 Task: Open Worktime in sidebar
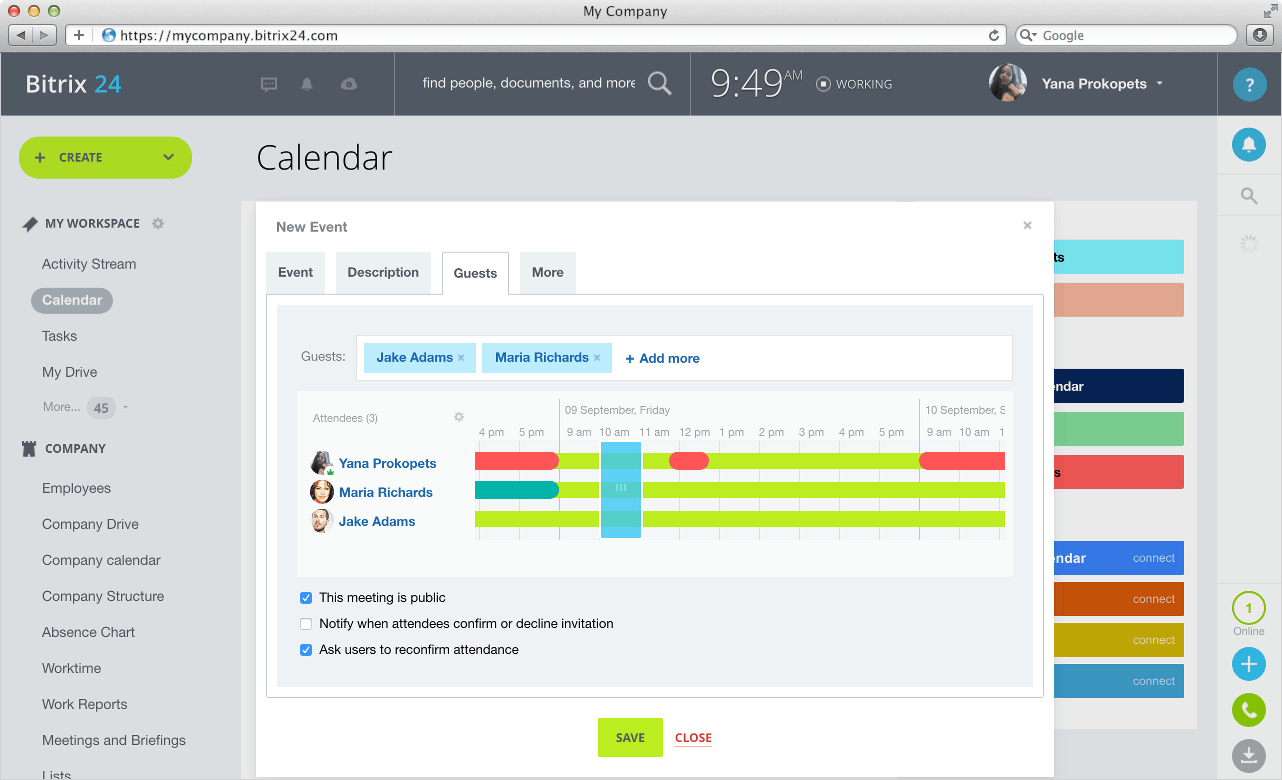coord(71,668)
